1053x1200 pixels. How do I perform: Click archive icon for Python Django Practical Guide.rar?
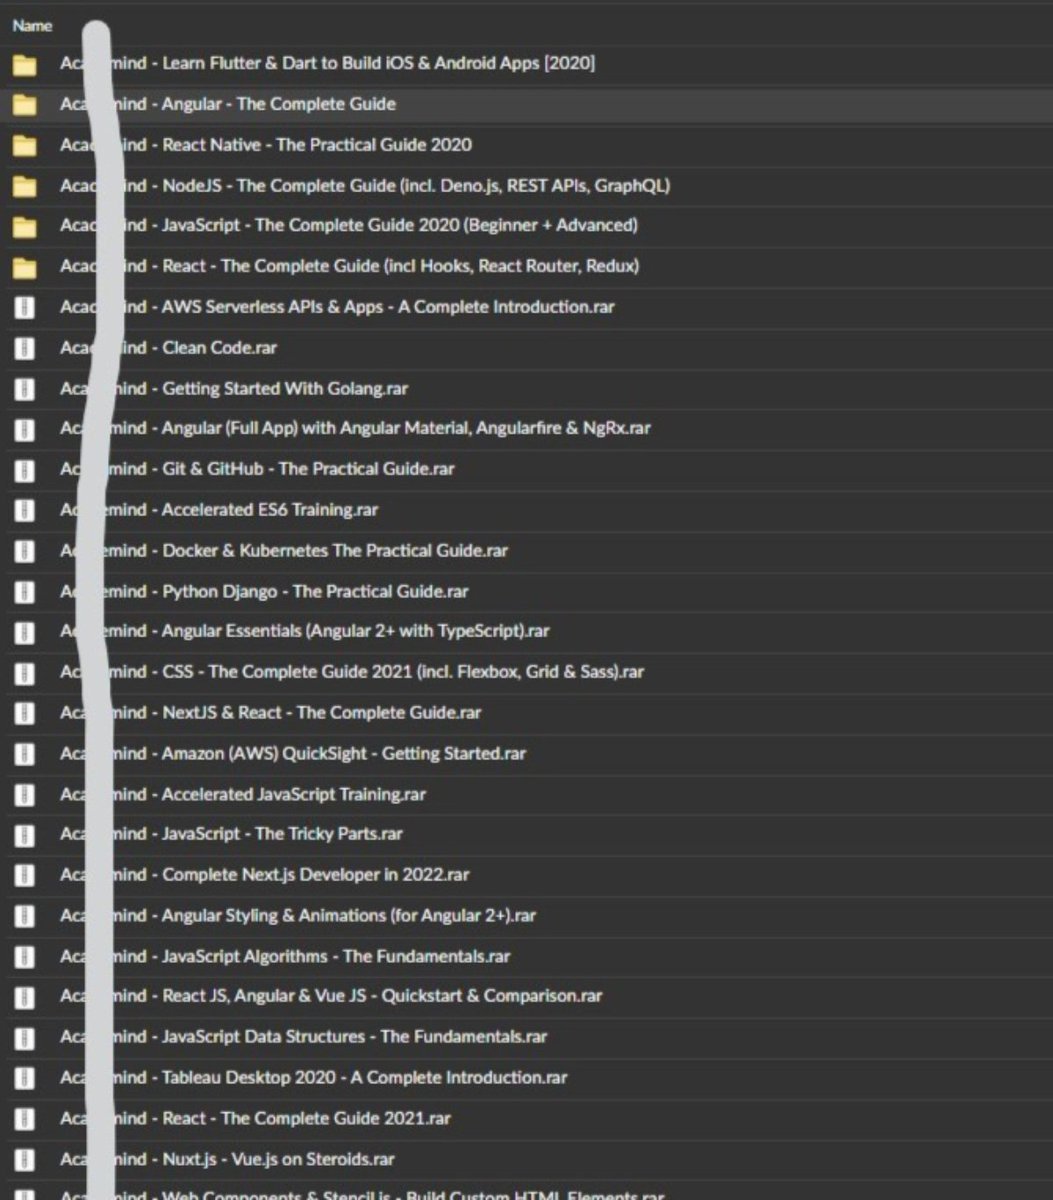[x=25, y=593]
